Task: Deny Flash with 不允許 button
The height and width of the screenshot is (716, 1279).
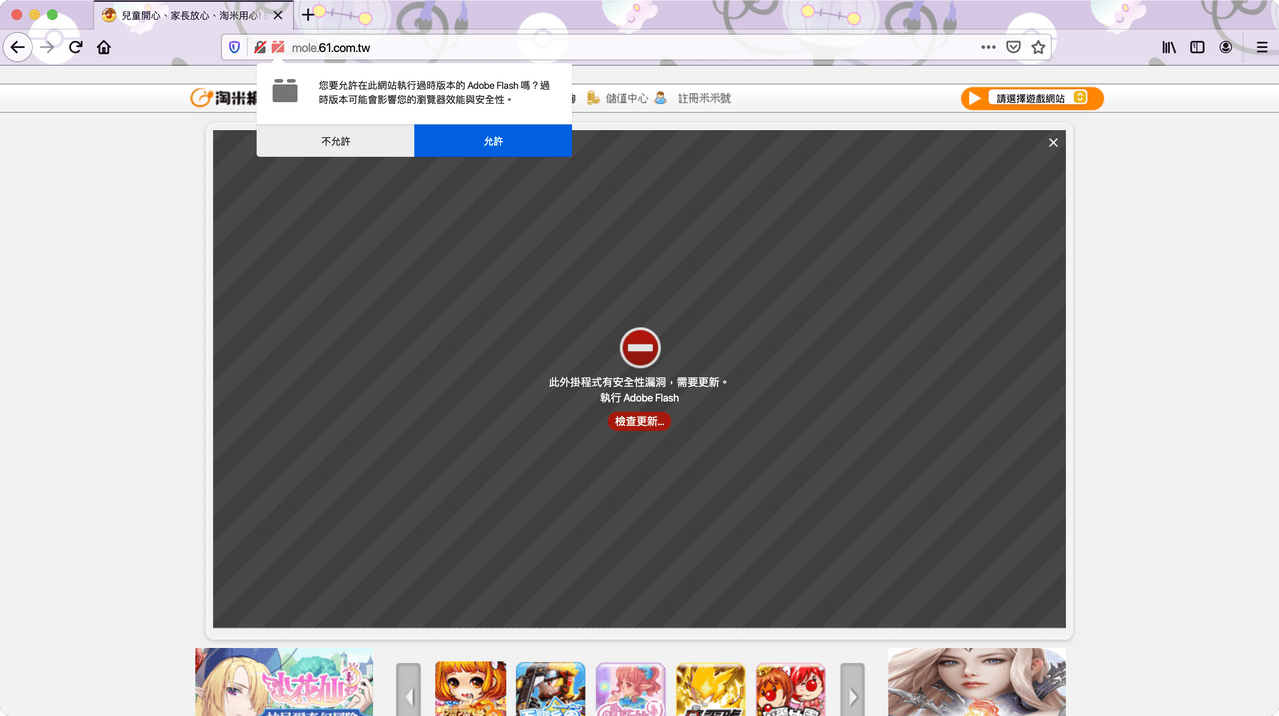Action: [335, 141]
